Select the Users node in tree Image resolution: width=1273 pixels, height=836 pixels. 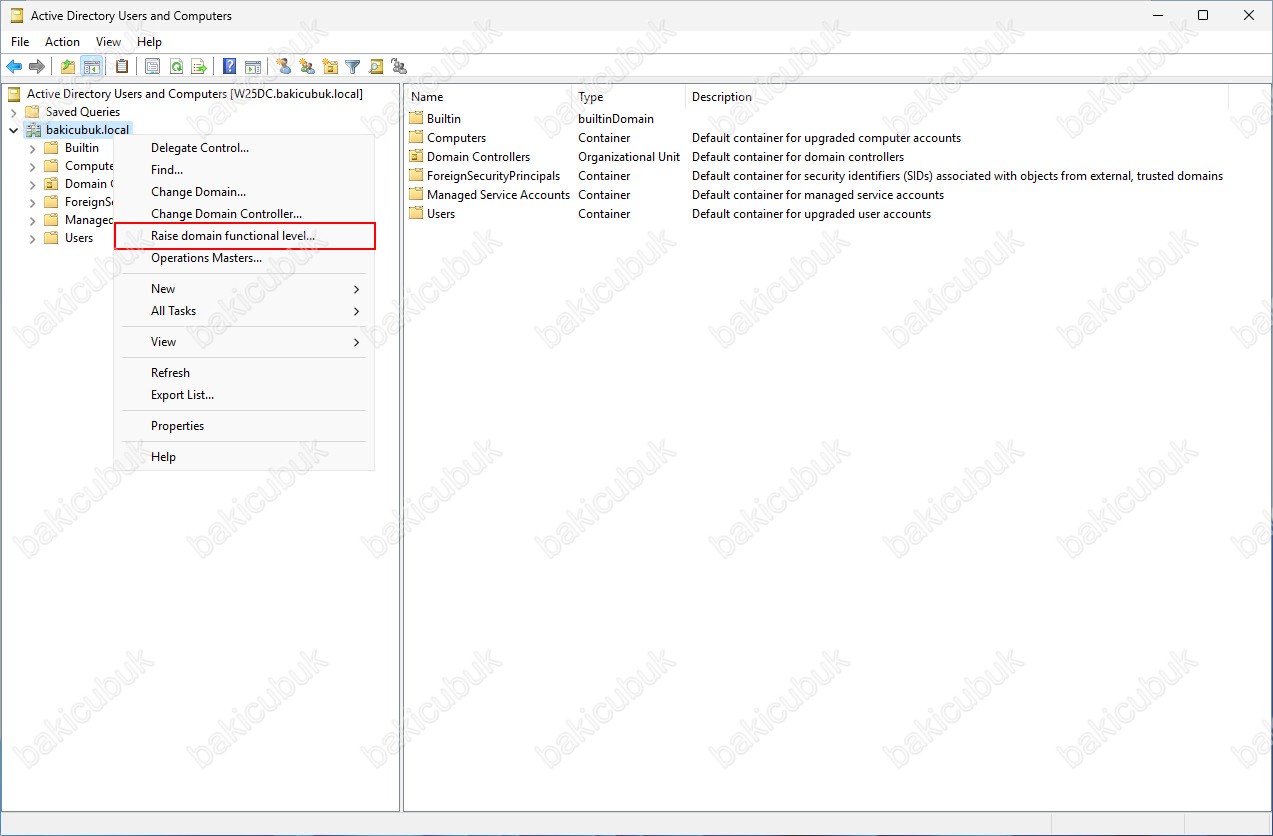click(x=79, y=238)
